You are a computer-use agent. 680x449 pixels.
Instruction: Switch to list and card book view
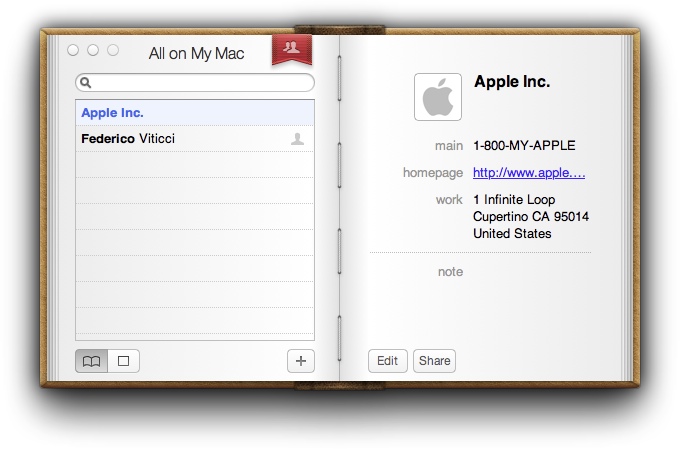pyautogui.click(x=92, y=361)
